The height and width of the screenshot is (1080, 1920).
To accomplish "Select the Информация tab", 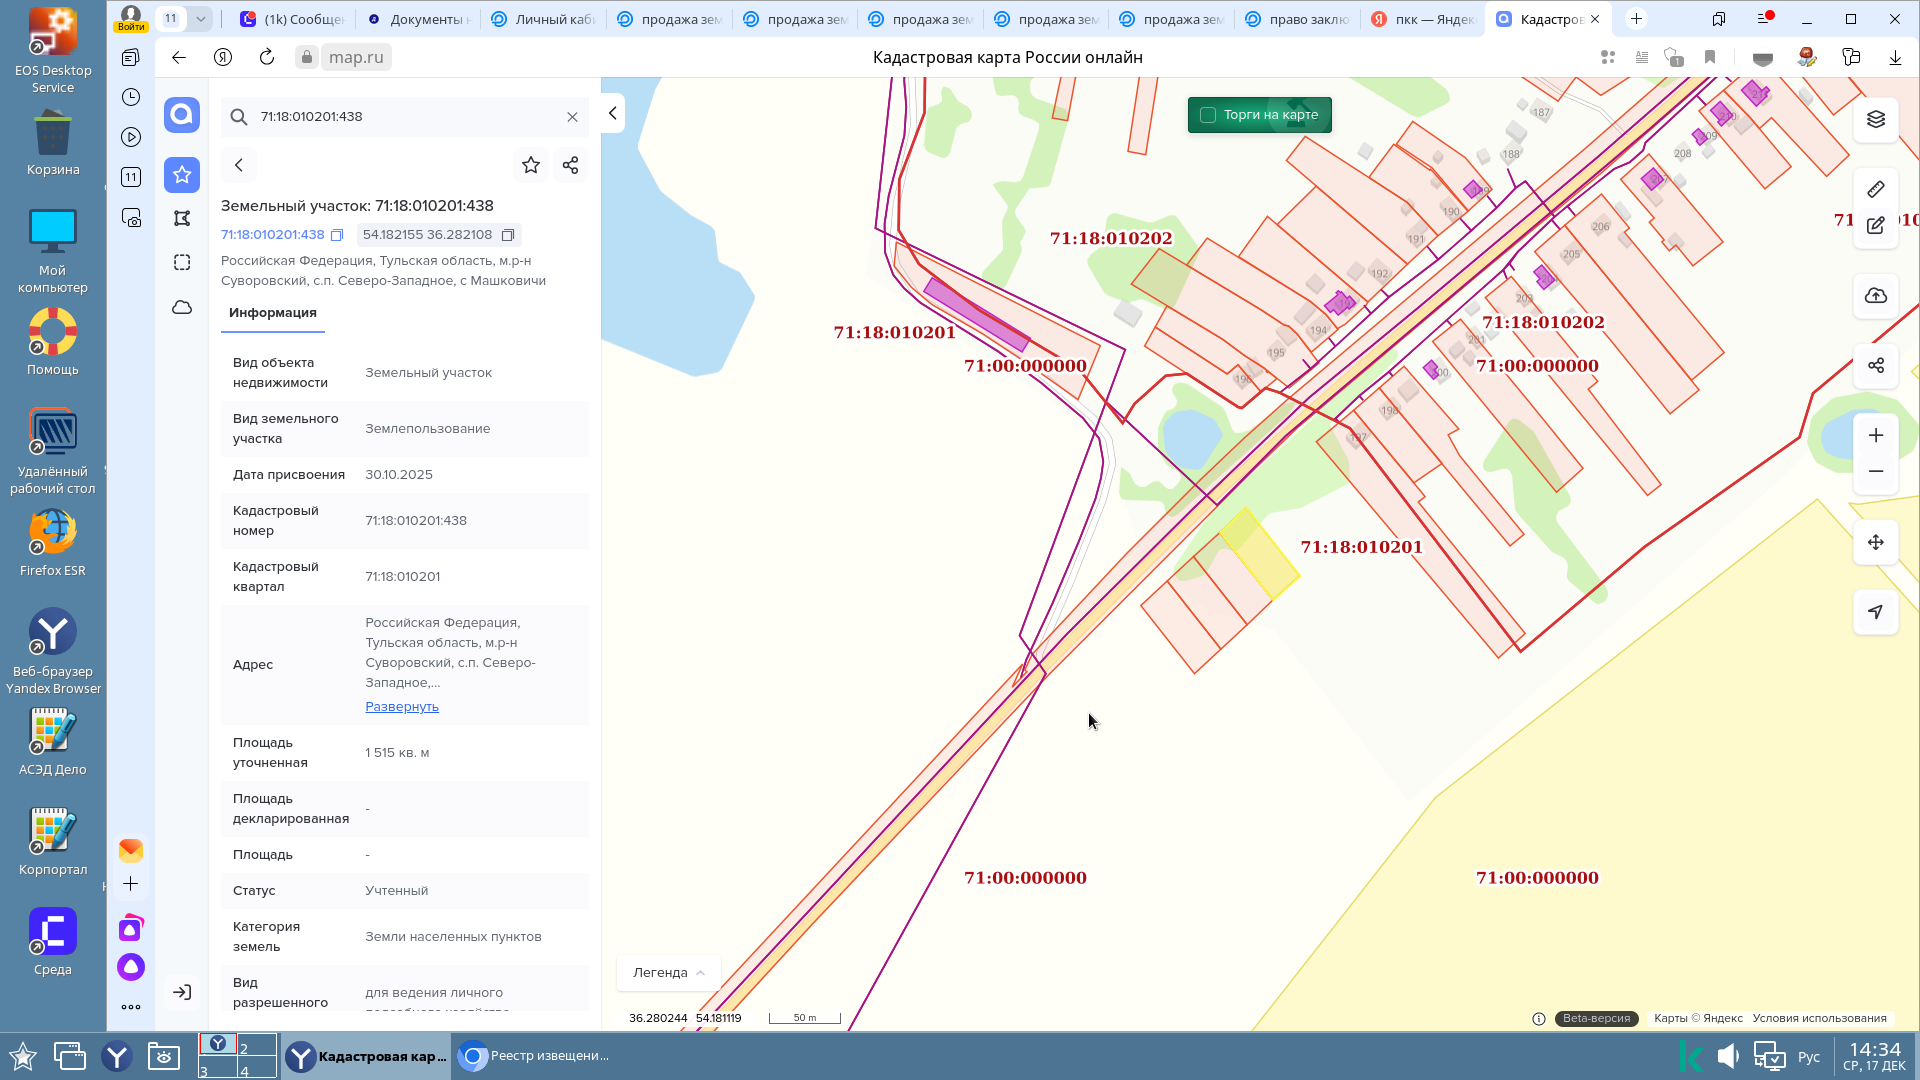I will [272, 313].
